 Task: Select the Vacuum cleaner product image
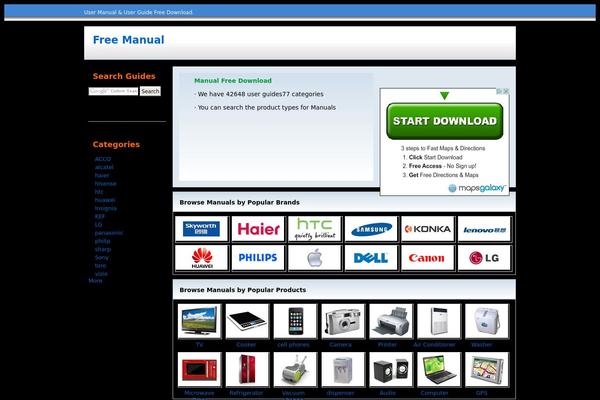tap(295, 369)
